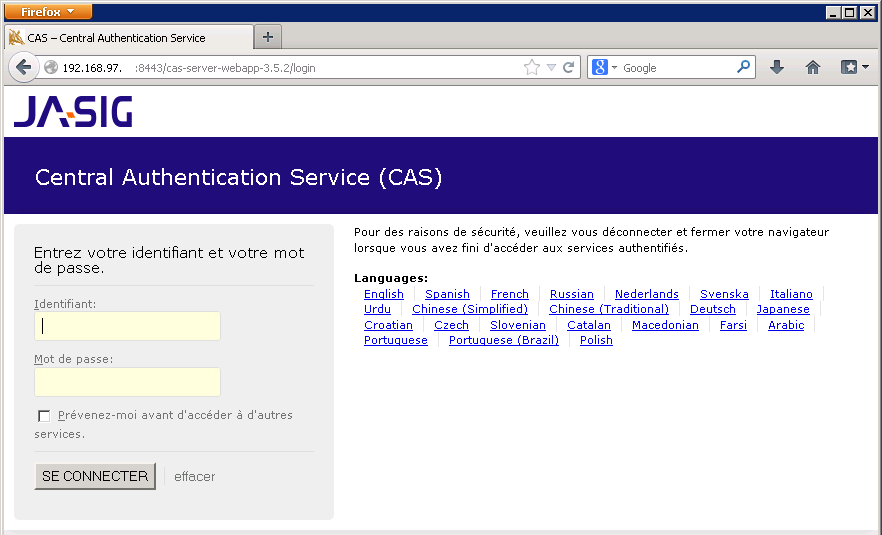Focus the Identifiant input field
Screen dimensions: 882x535
point(128,326)
